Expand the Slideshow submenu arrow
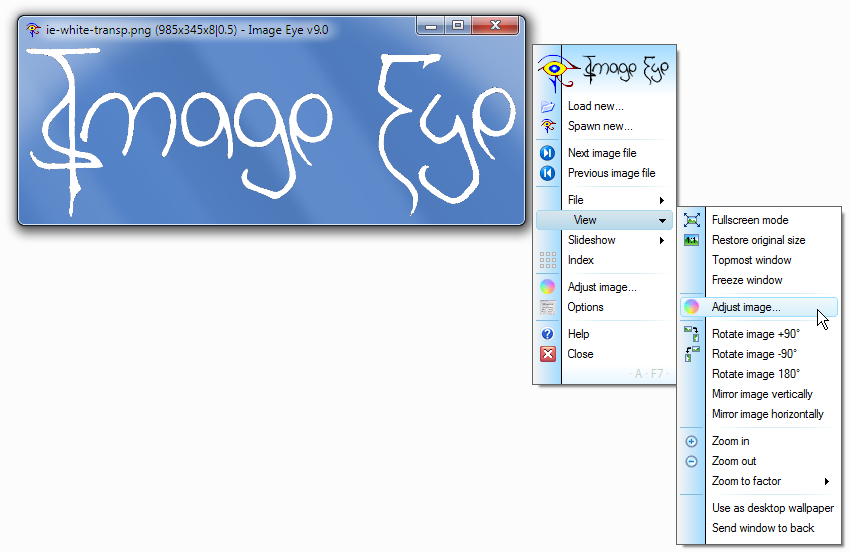The image size is (850, 552). coord(662,240)
